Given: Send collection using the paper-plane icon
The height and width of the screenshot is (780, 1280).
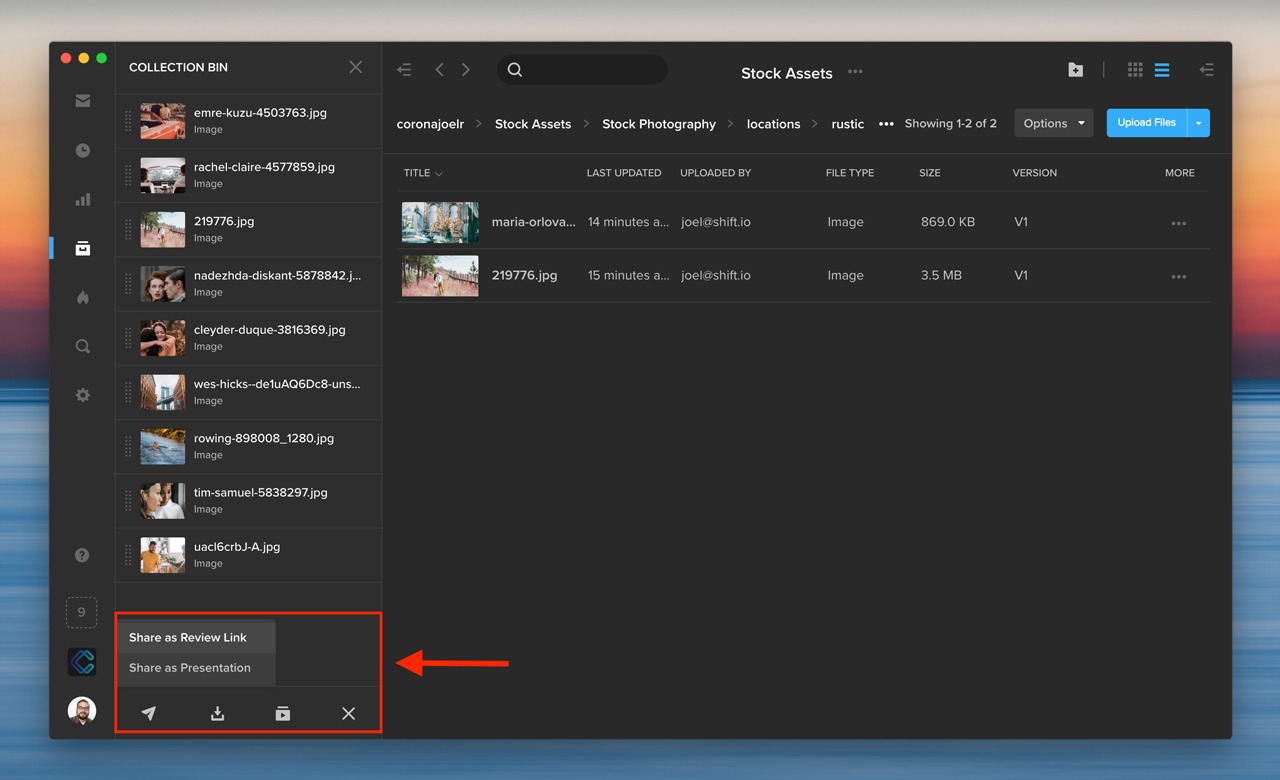Looking at the screenshot, I should 149,713.
